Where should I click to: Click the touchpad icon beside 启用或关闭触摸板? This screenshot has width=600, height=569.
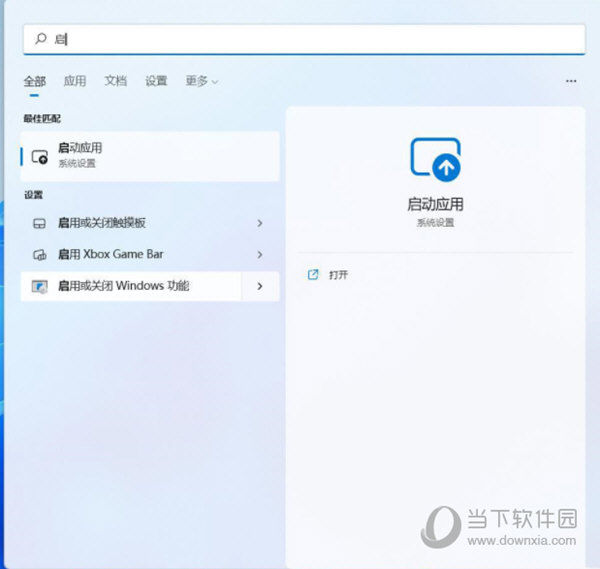coord(40,223)
